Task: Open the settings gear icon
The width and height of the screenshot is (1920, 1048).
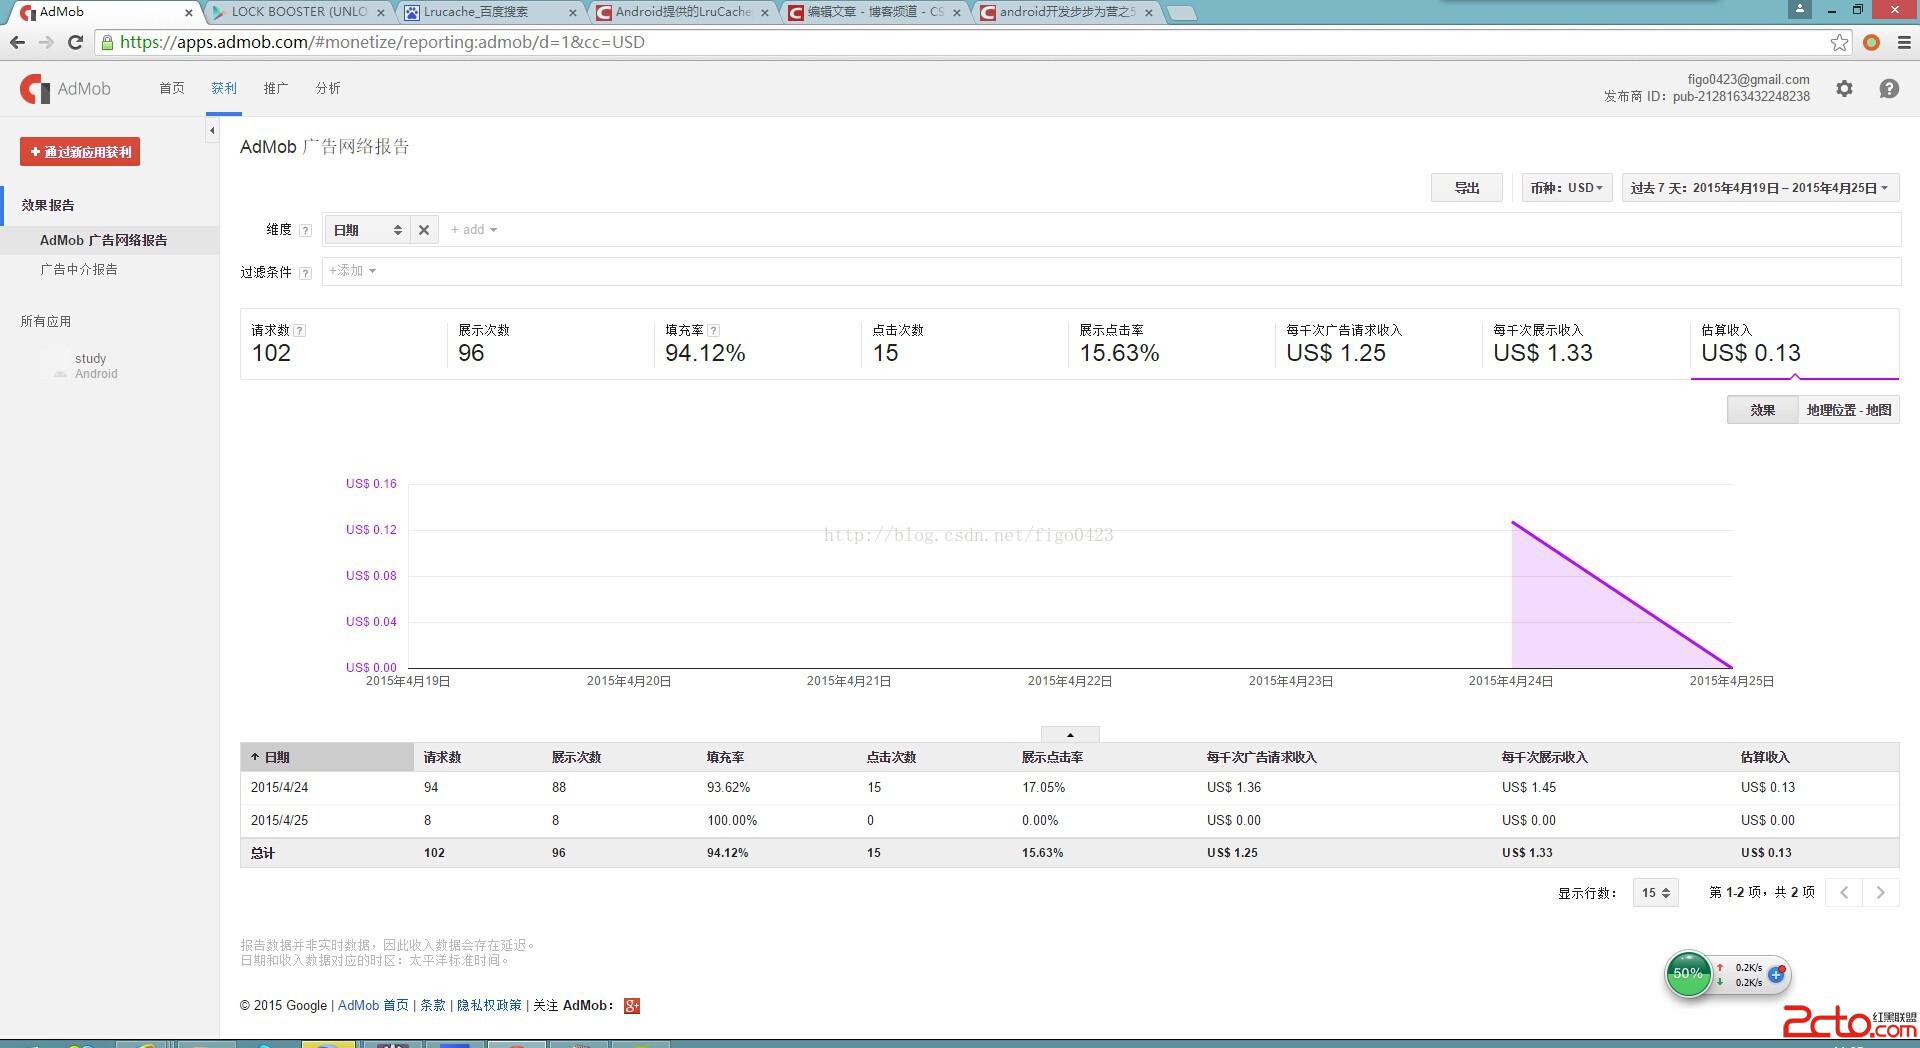Action: (x=1844, y=89)
